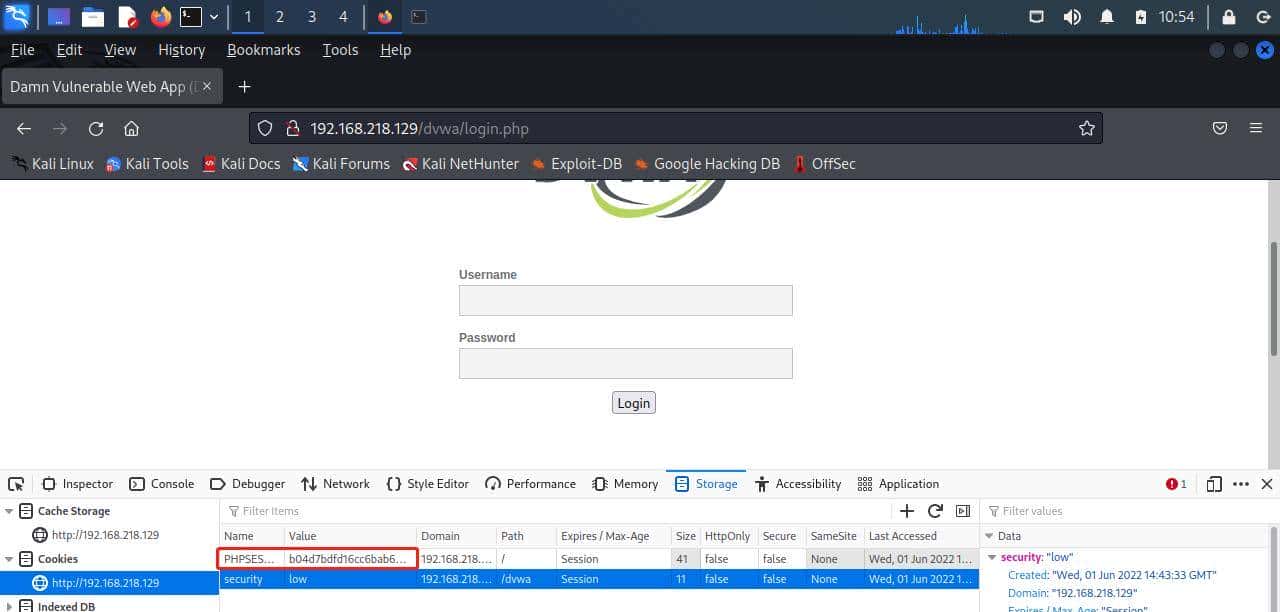
Task: Open the Help menu
Action: (395, 50)
